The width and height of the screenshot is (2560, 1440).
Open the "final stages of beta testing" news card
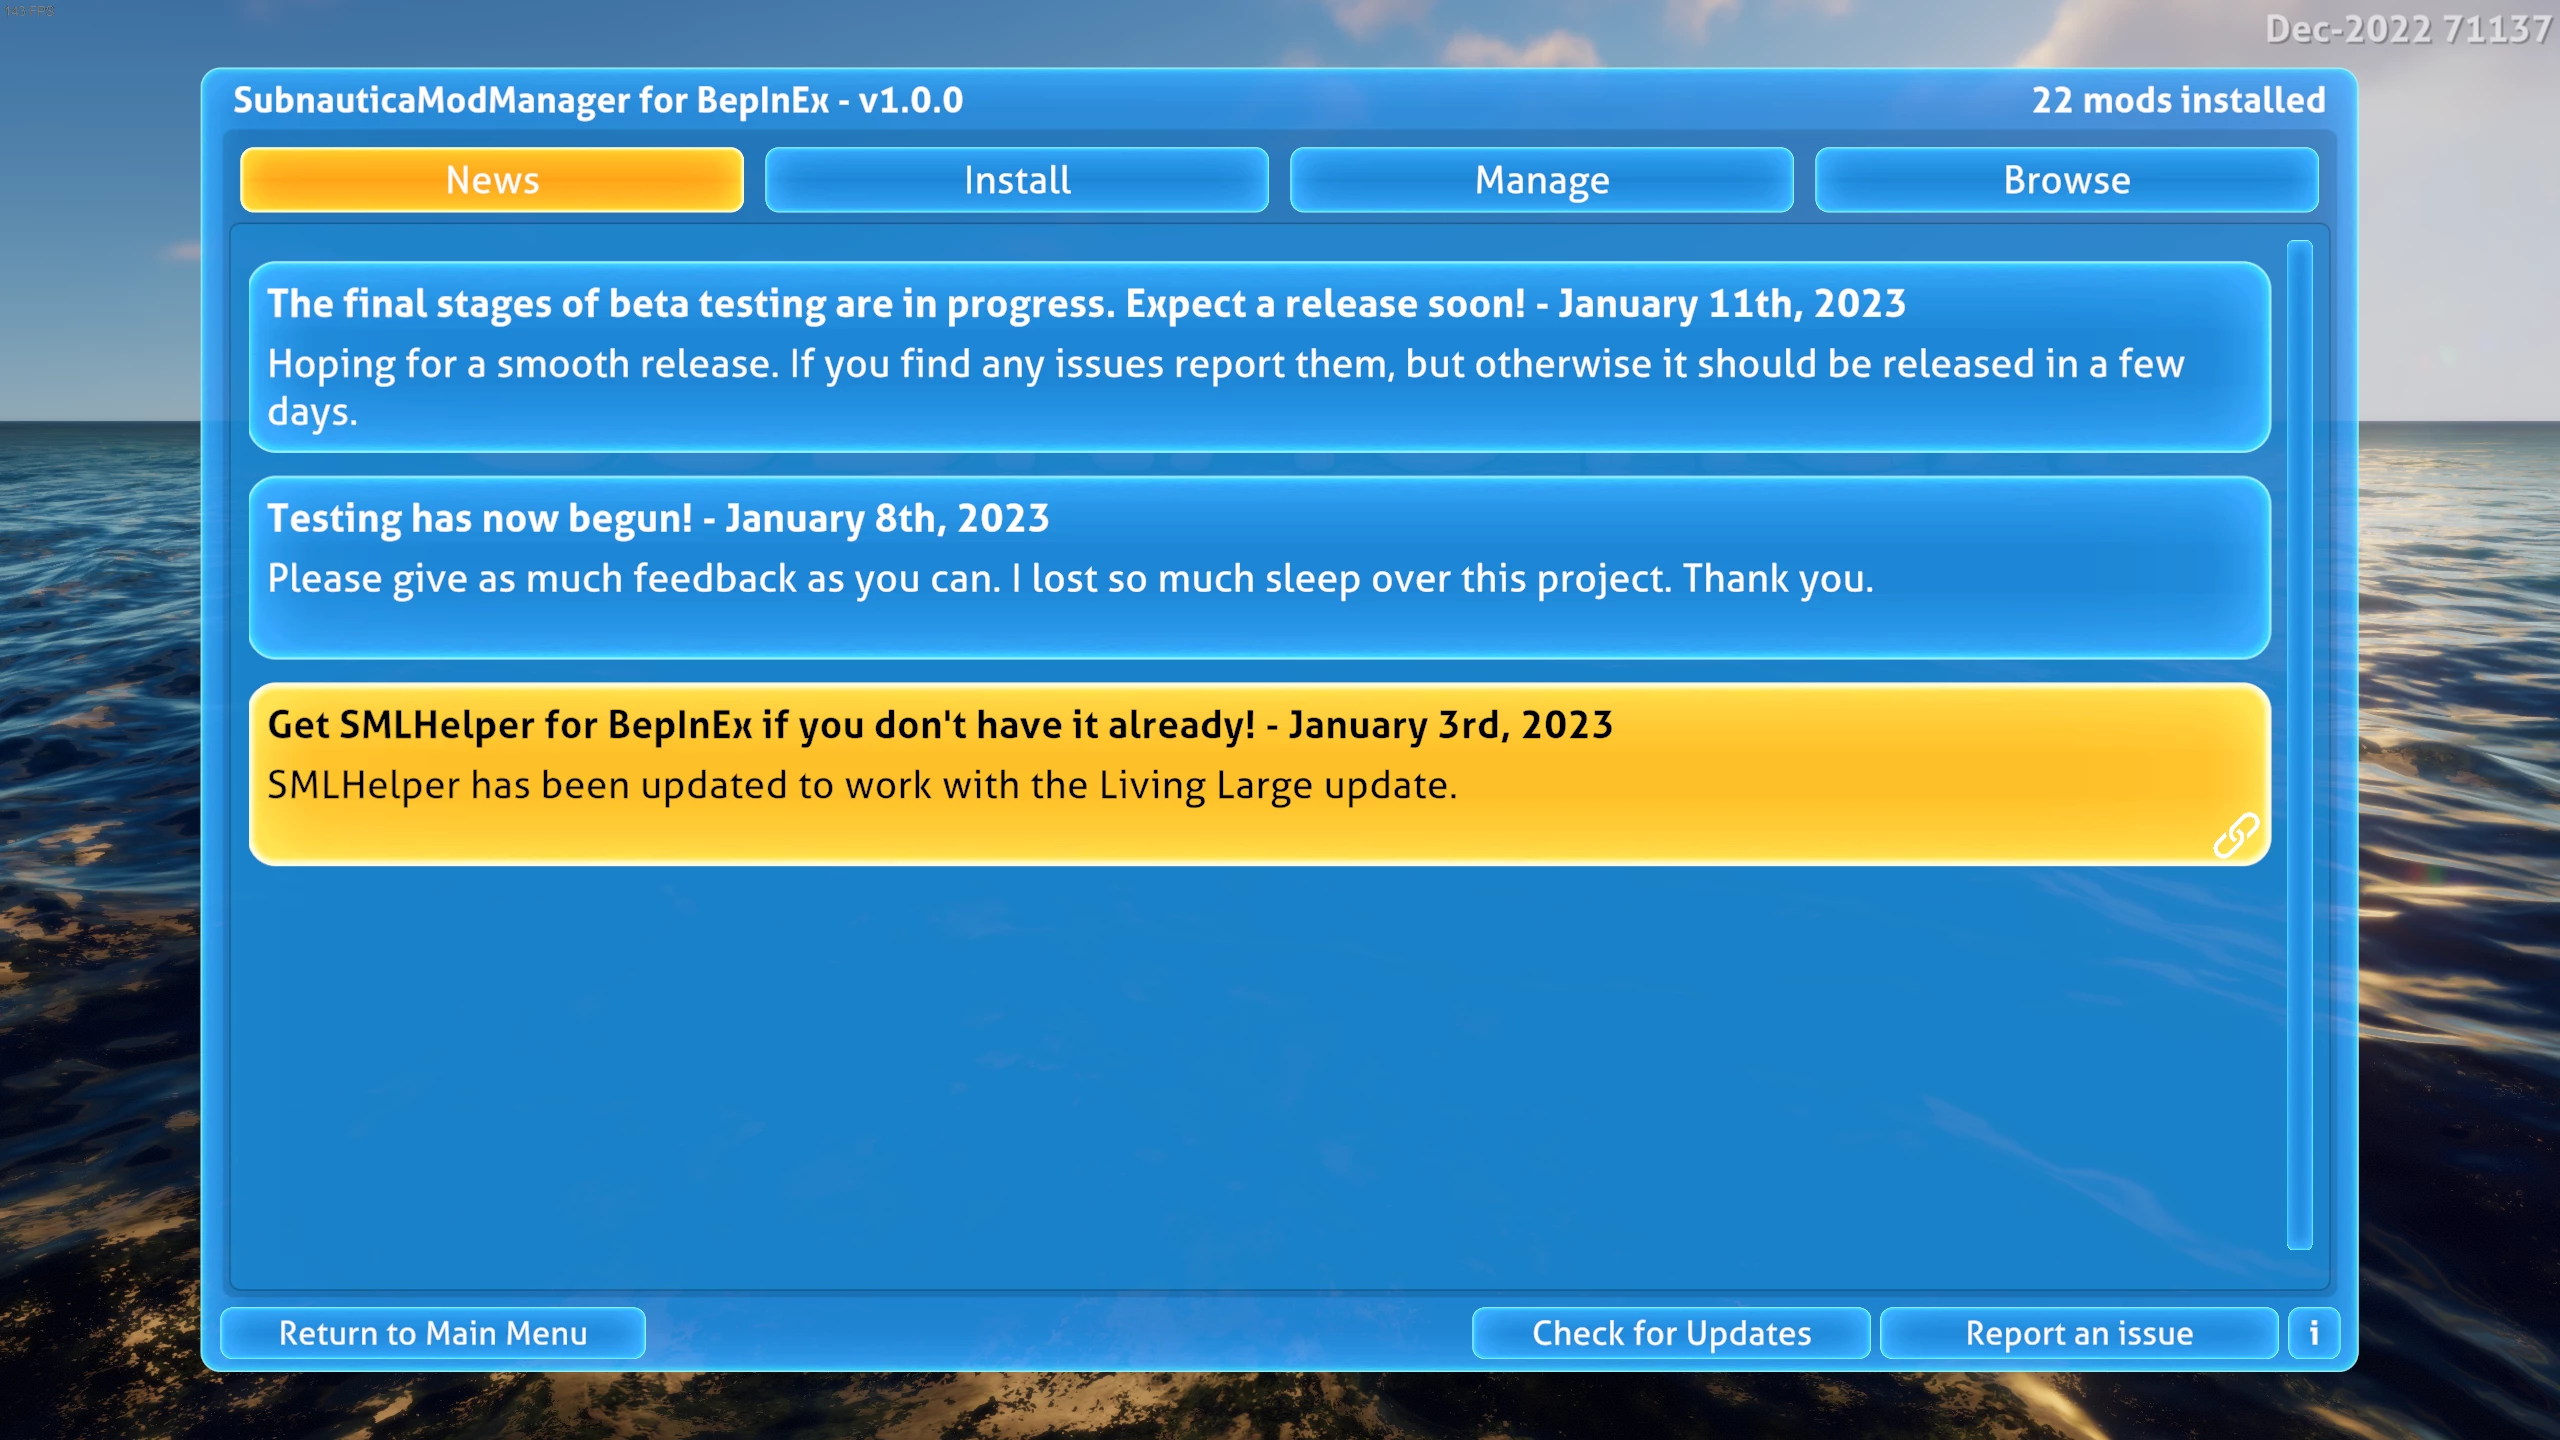click(x=1260, y=357)
